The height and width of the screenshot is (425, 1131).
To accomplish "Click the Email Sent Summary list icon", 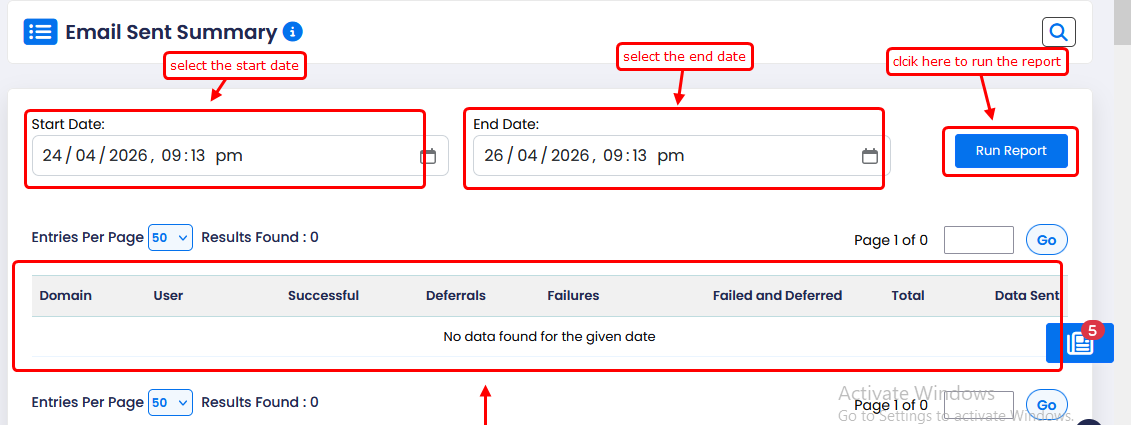I will pyautogui.click(x=41, y=32).
